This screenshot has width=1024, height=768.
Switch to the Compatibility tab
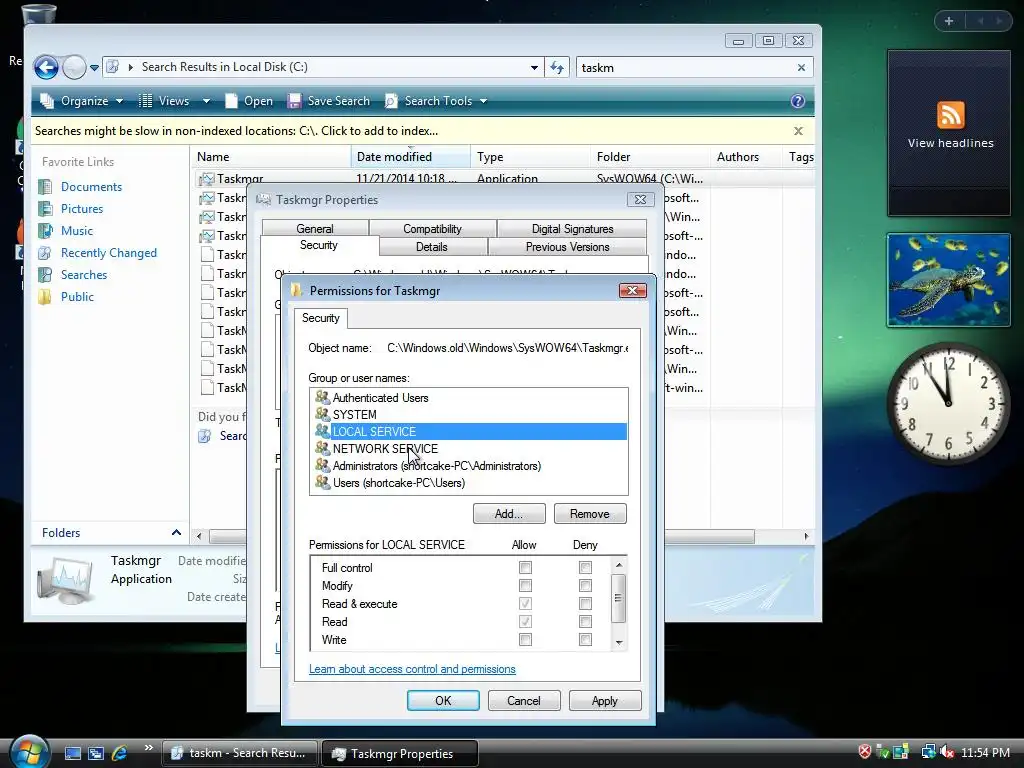click(x=432, y=229)
